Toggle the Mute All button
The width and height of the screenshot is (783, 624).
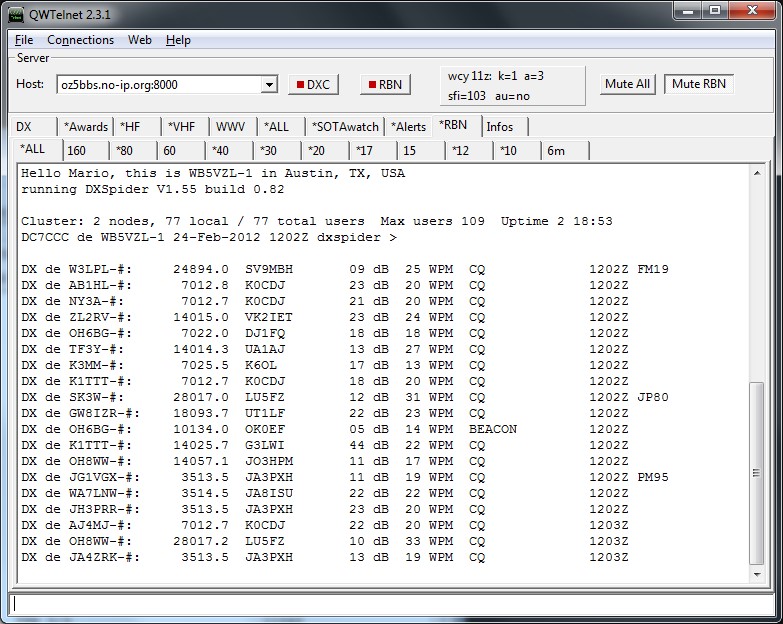(x=627, y=84)
